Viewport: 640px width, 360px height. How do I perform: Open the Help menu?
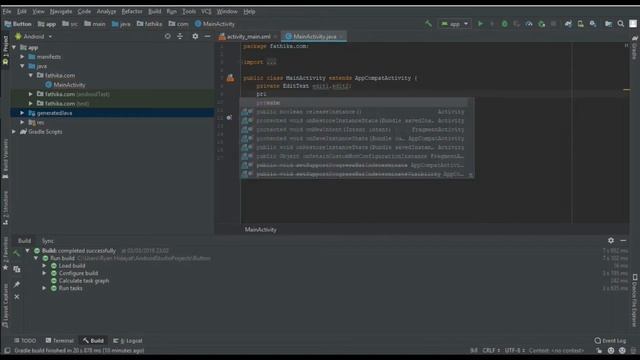pyautogui.click(x=249, y=11)
